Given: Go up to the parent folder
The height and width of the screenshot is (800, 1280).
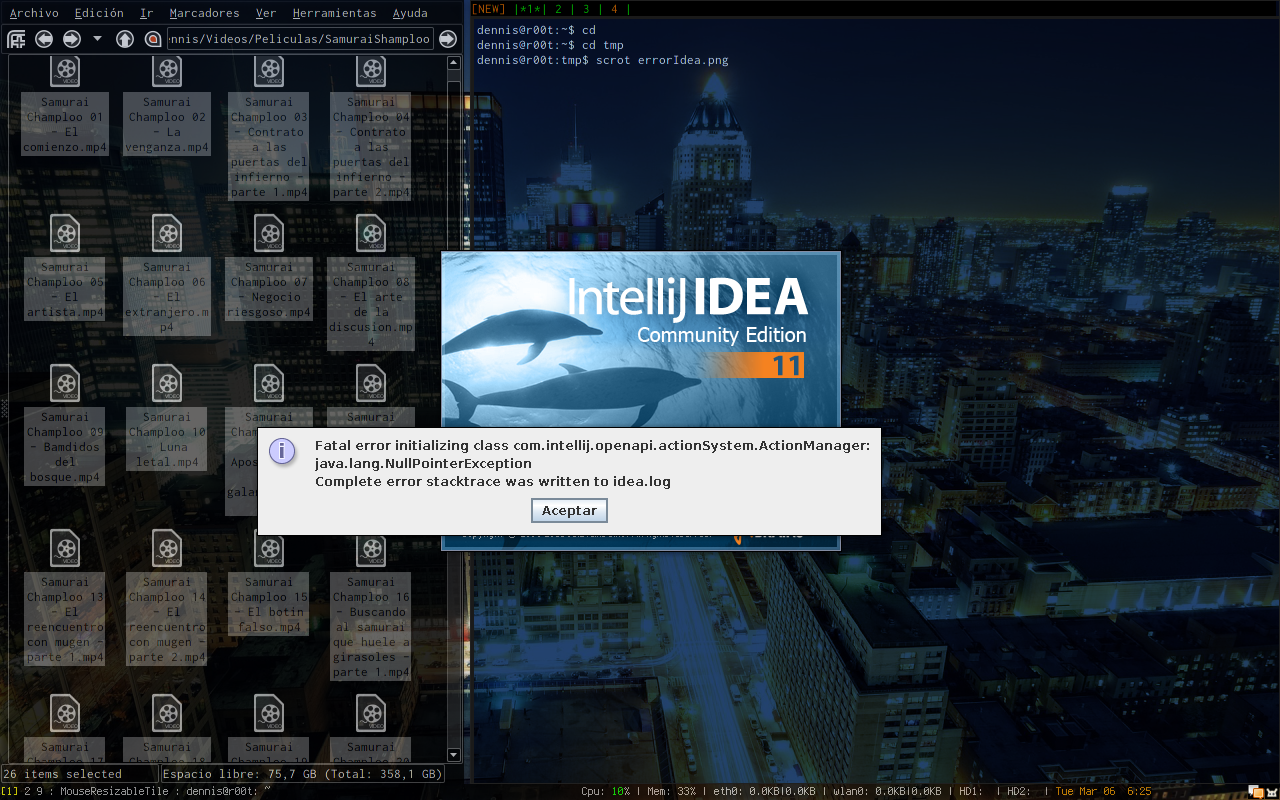Looking at the screenshot, I should (x=125, y=39).
